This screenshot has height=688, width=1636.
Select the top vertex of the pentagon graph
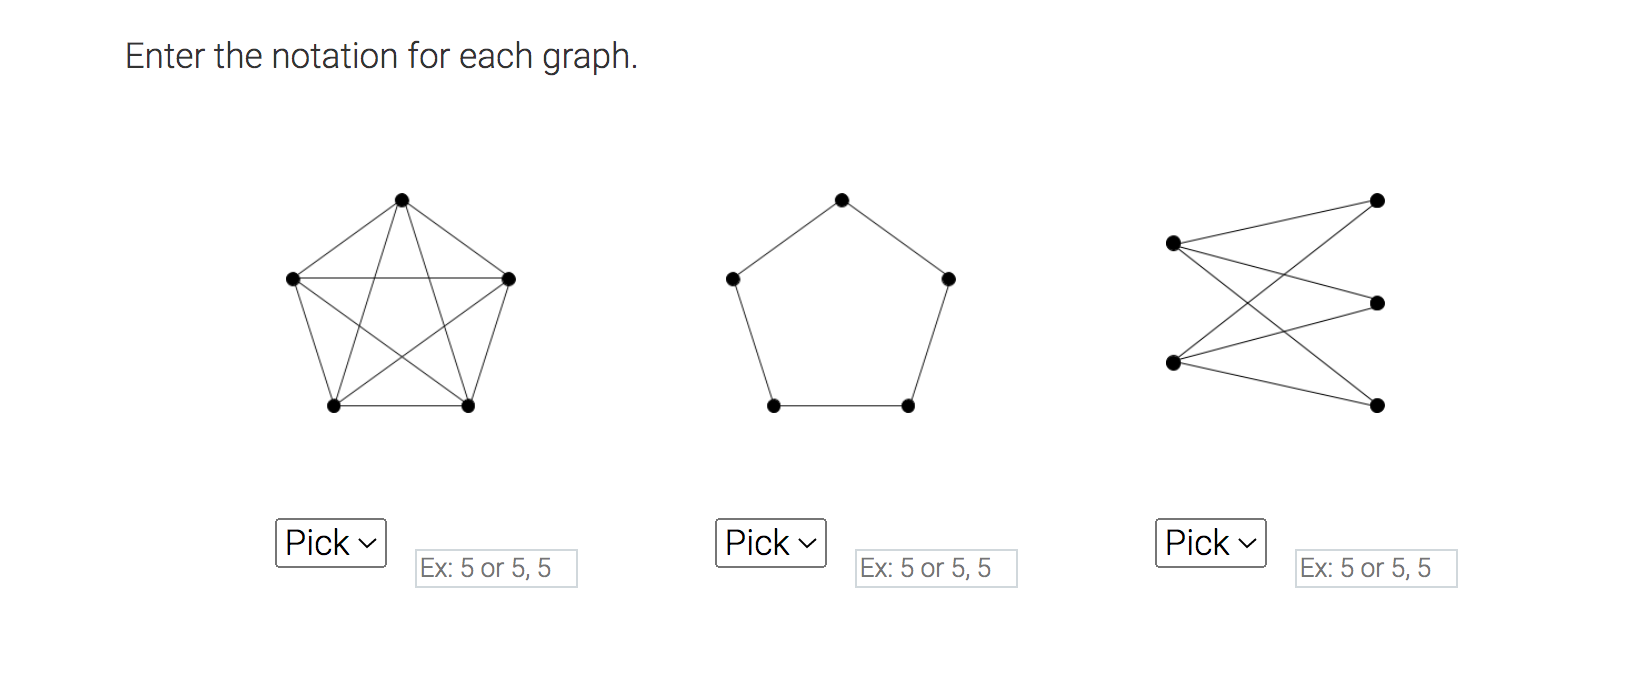(x=841, y=198)
